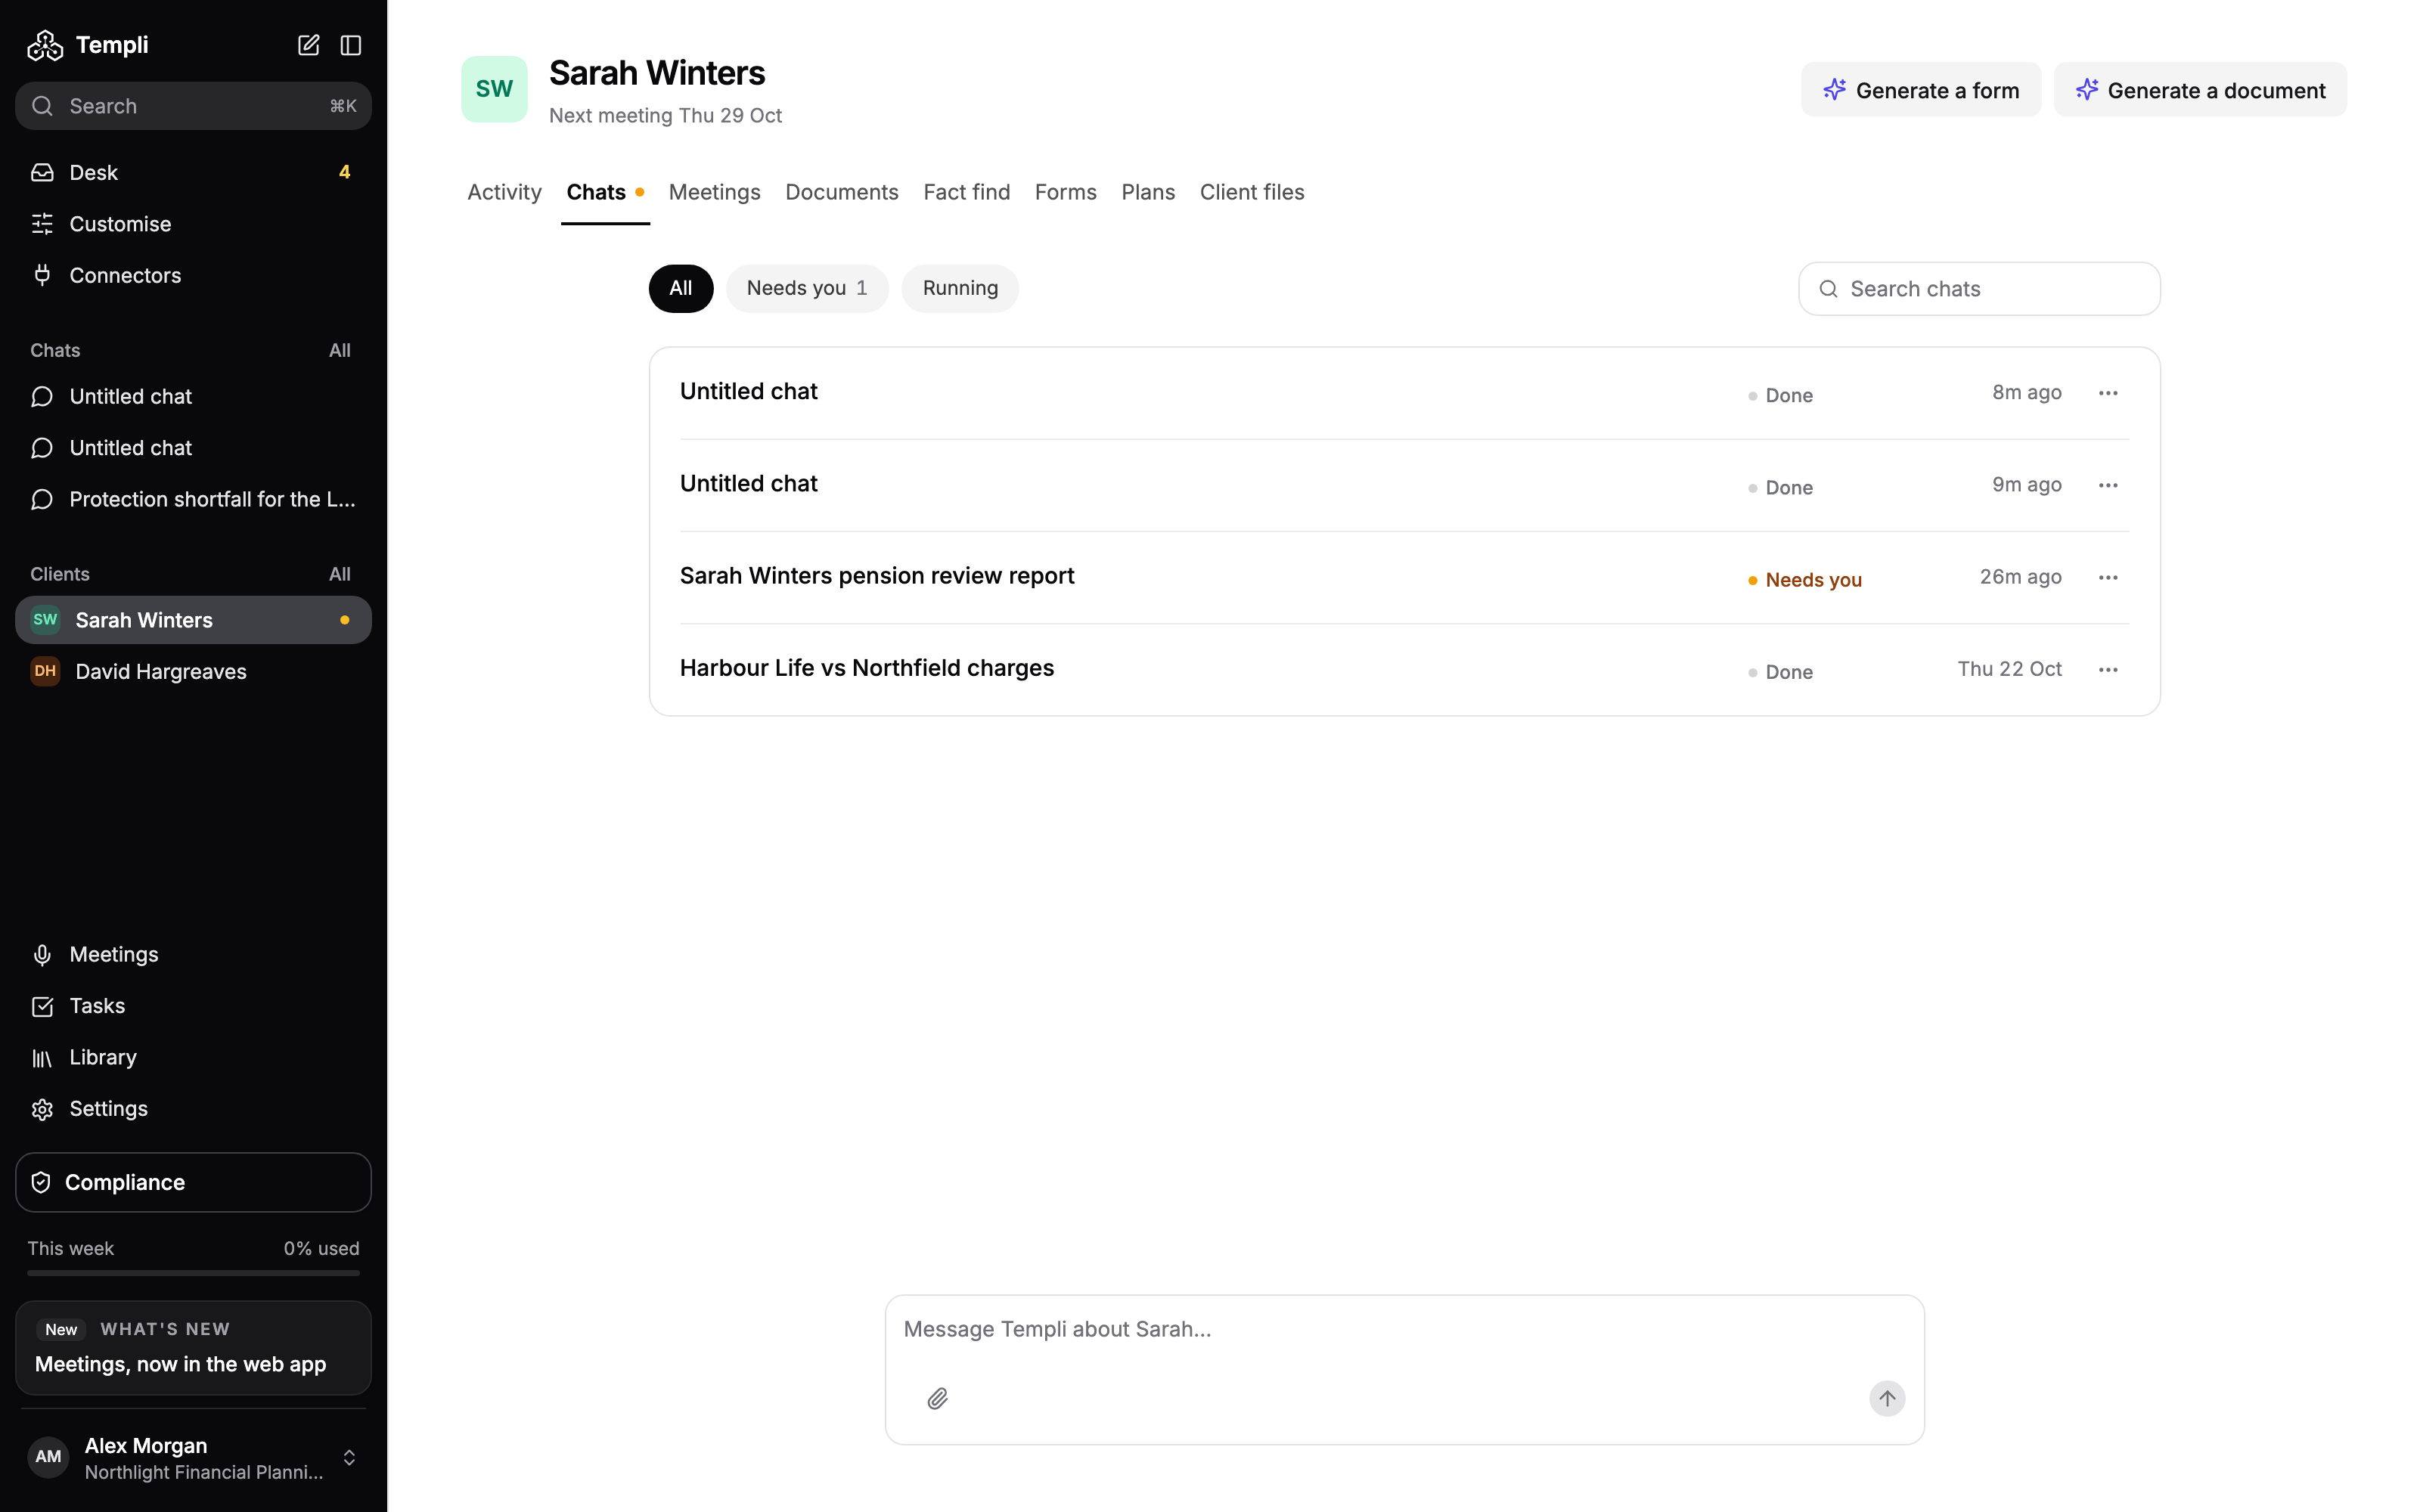Screen dimensions: 2420x1512
Task: Open options for the 9m ago Untitled chat
Action: point(2108,485)
